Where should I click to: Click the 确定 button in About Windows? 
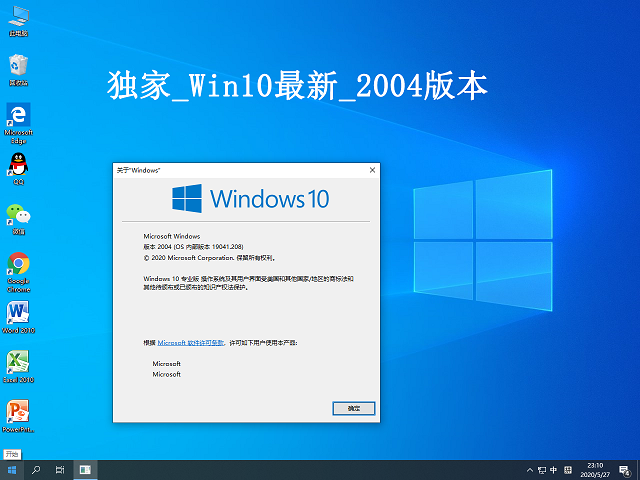pyautogui.click(x=353, y=409)
